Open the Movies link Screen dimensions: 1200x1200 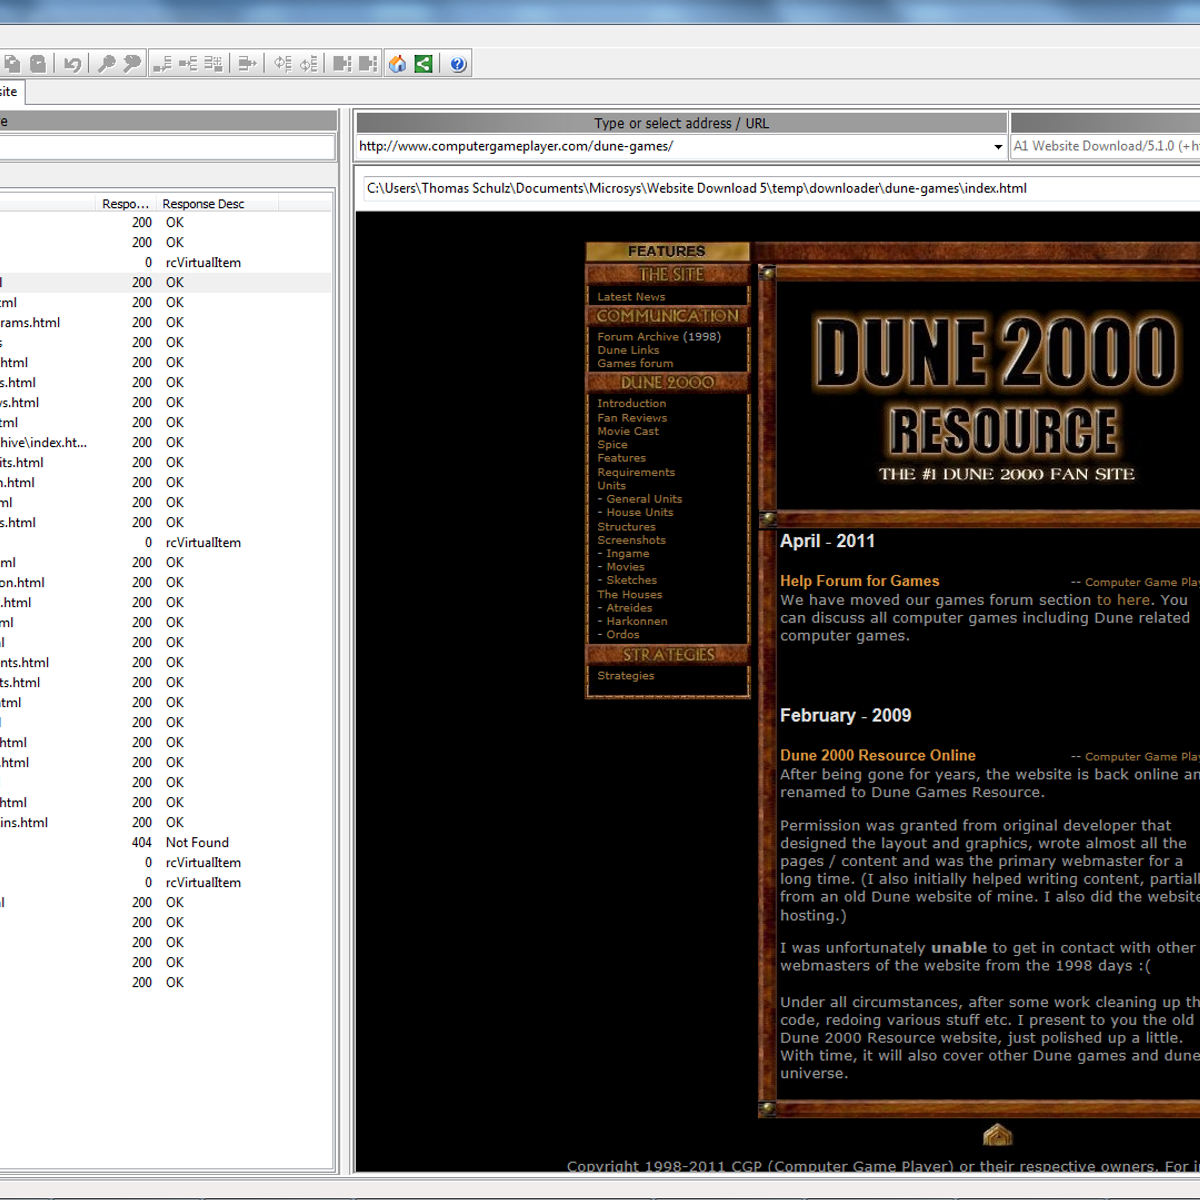point(625,567)
